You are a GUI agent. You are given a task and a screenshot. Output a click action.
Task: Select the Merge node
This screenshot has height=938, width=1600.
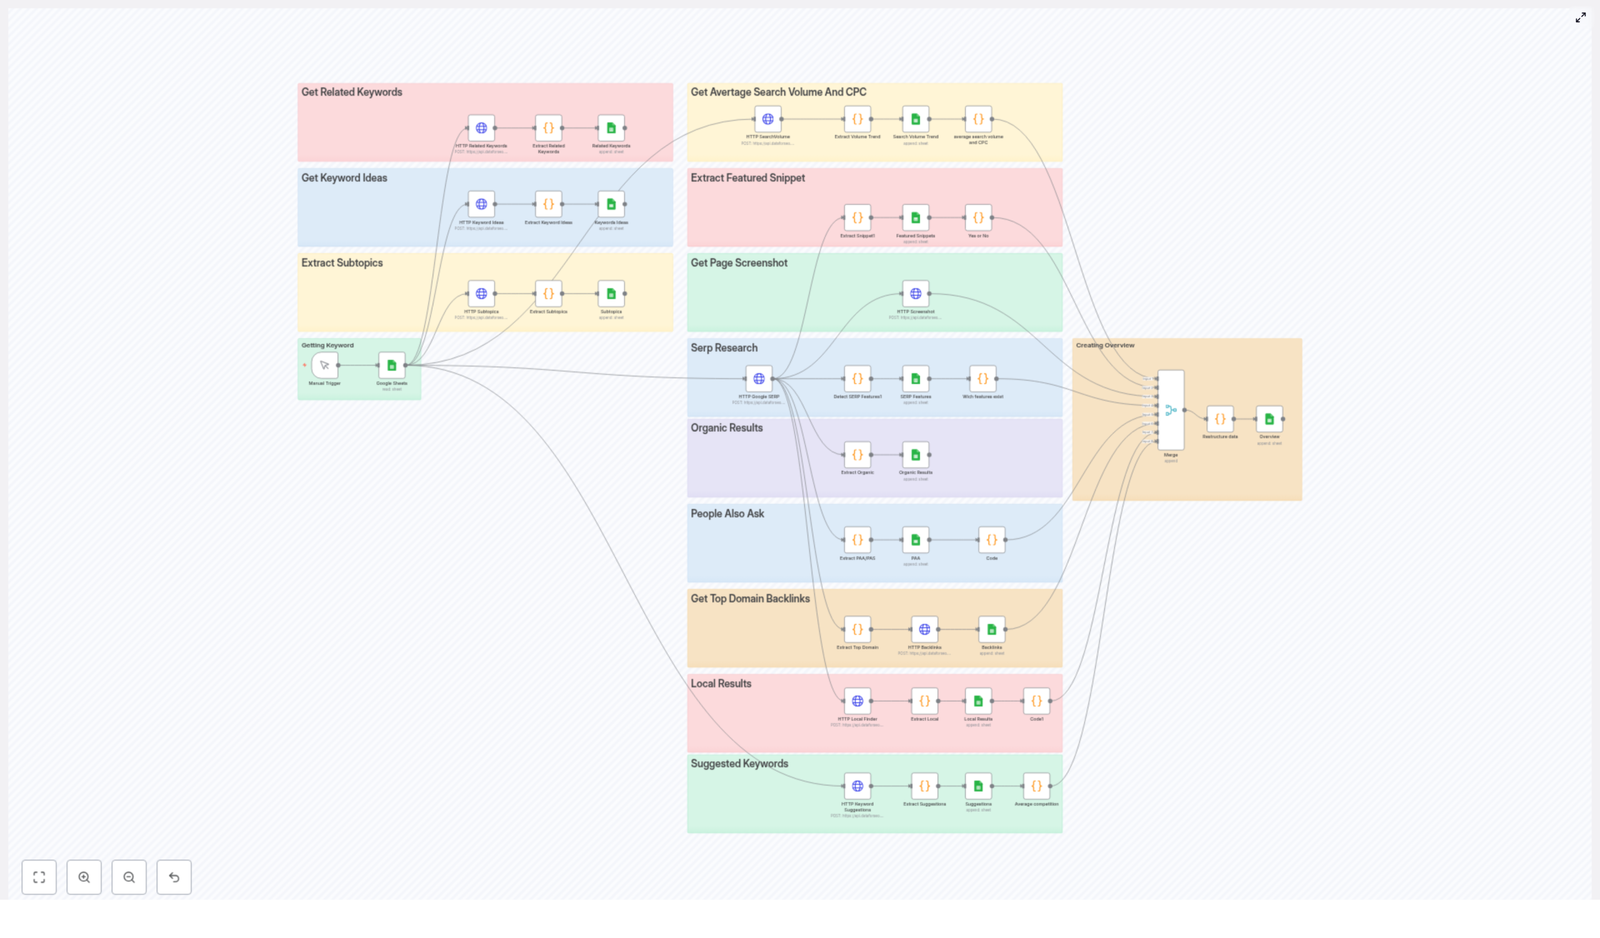[x=1171, y=410]
